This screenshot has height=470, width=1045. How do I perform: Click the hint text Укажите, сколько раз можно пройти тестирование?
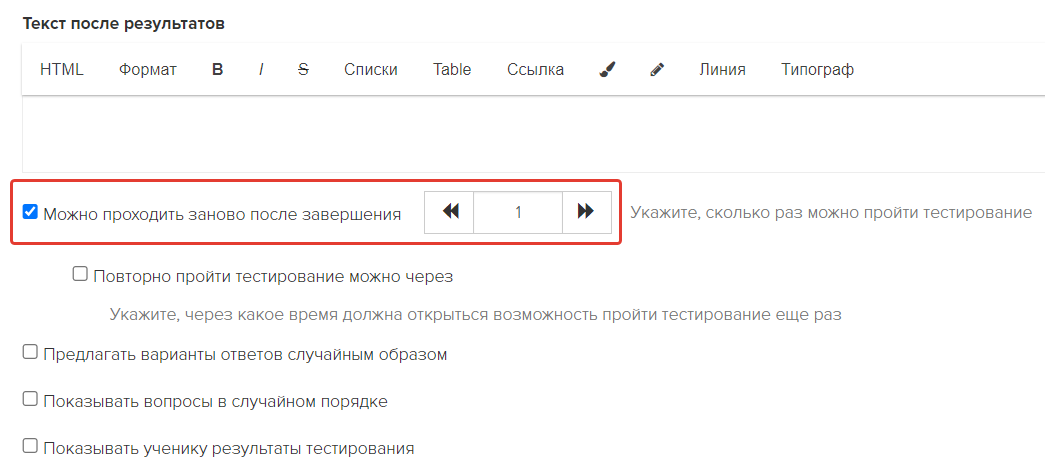click(831, 213)
